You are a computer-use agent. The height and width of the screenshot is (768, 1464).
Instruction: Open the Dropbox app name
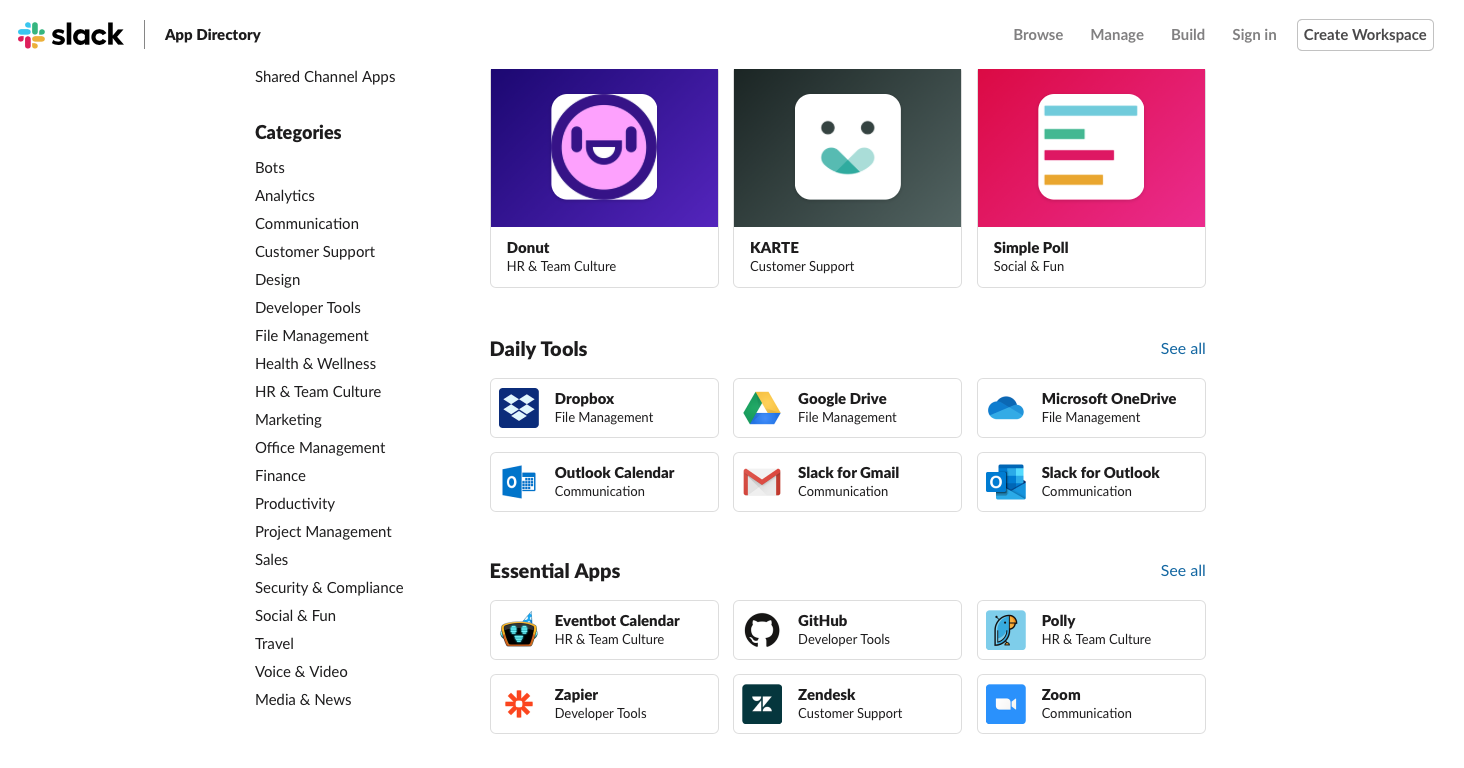coord(584,399)
